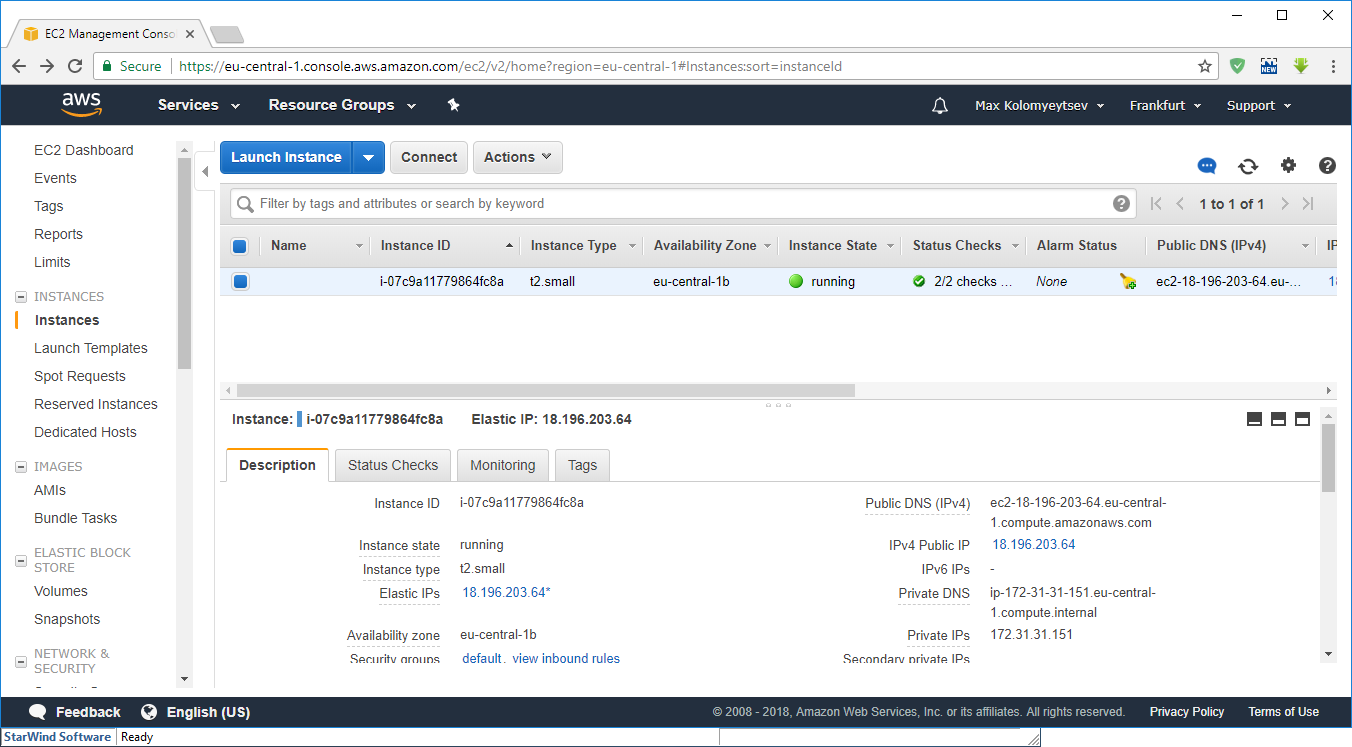The width and height of the screenshot is (1352, 747).
Task: Open the Frankfurt region selector
Action: (x=1166, y=105)
